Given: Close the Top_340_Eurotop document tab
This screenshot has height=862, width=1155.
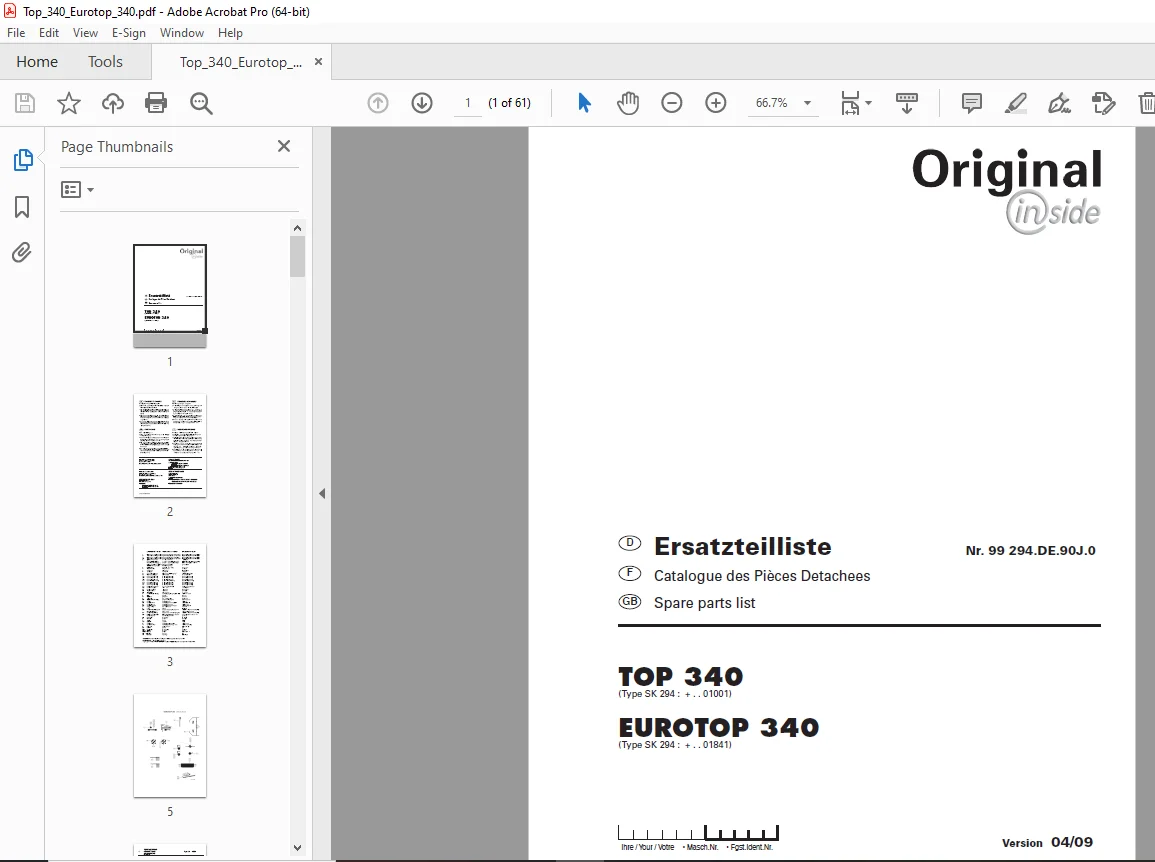Looking at the screenshot, I should point(318,62).
